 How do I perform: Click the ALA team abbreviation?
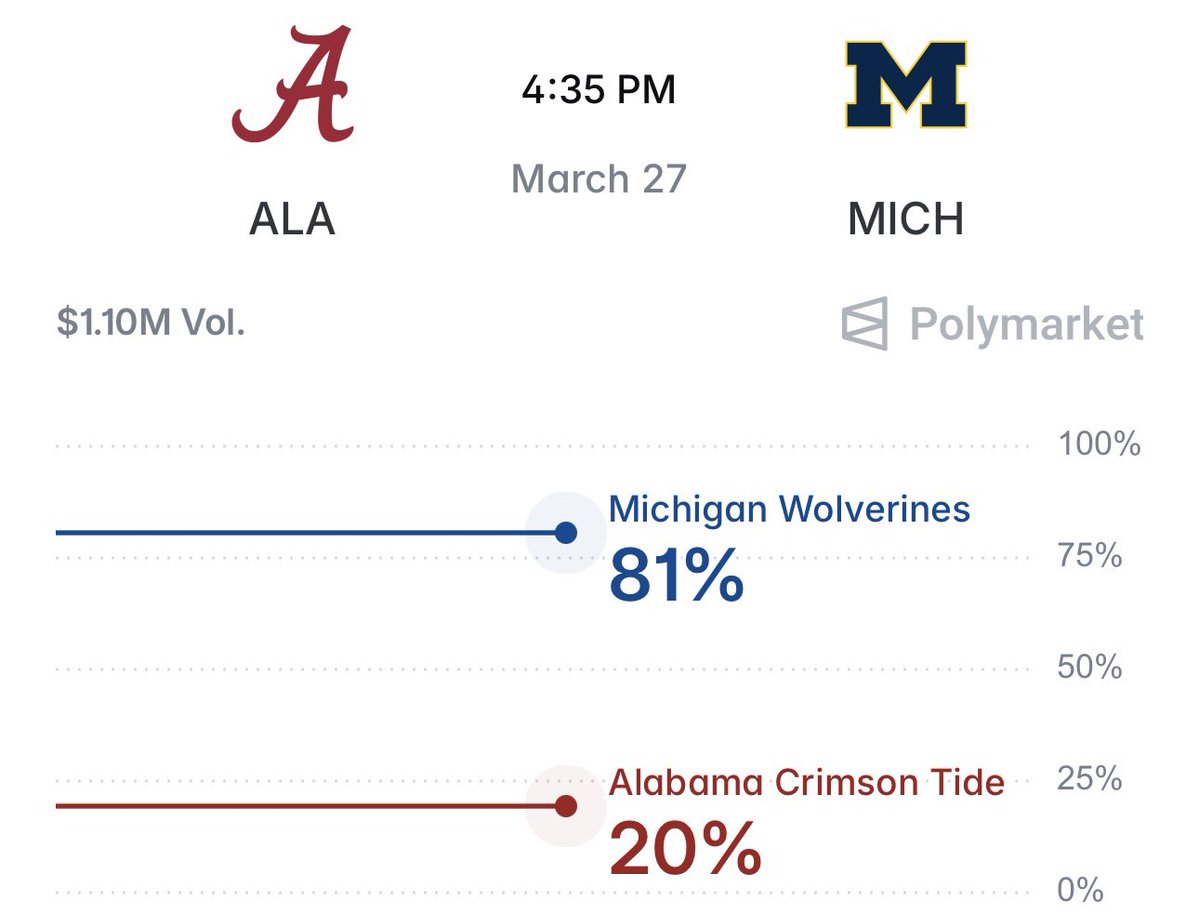[x=292, y=220]
